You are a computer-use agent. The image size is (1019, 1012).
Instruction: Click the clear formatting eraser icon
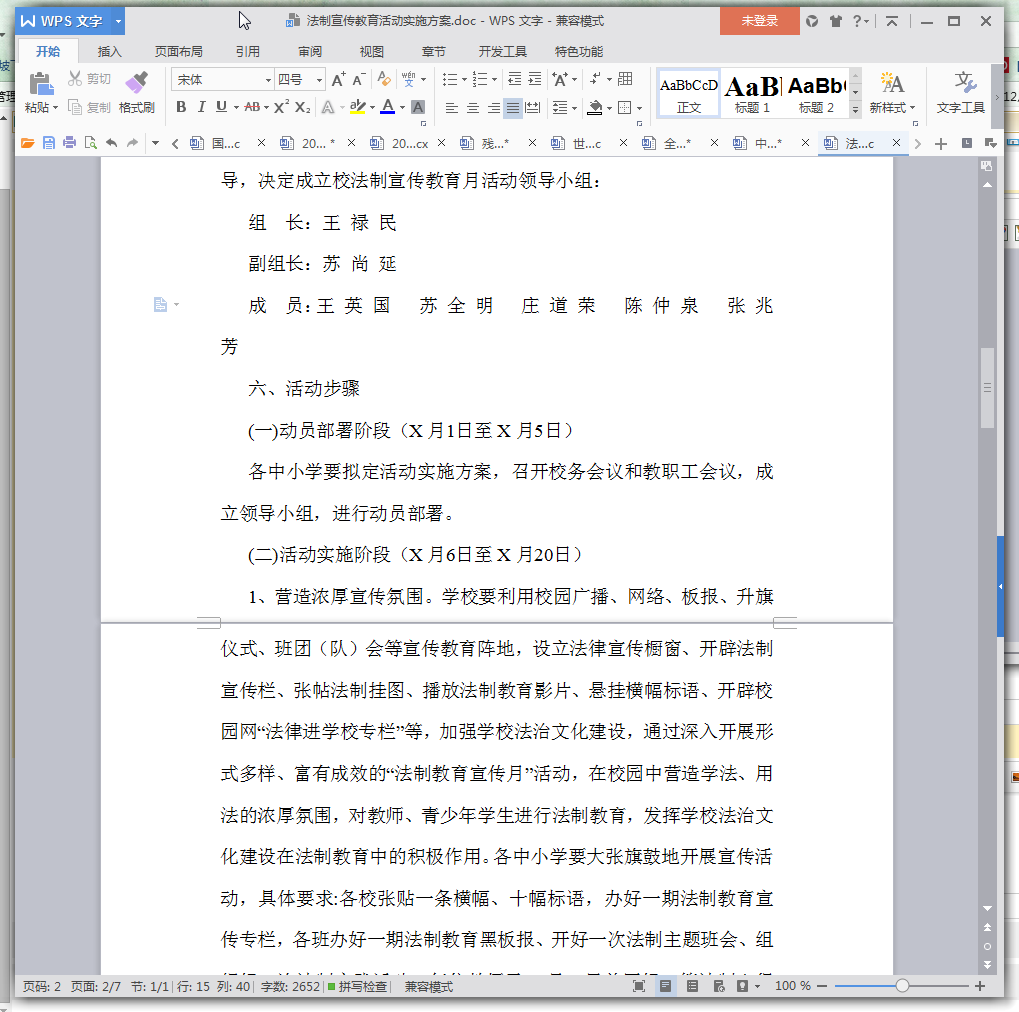tap(384, 79)
